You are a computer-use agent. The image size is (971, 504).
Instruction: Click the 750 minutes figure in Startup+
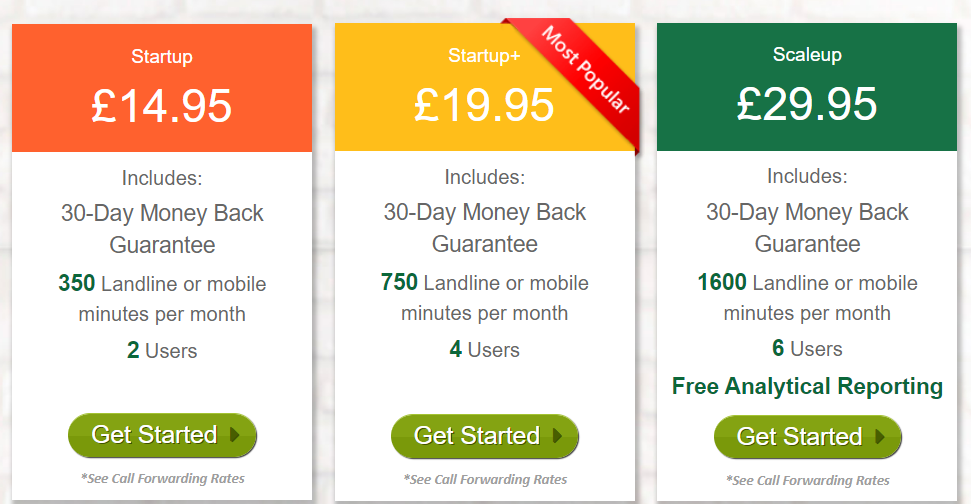pos(400,283)
